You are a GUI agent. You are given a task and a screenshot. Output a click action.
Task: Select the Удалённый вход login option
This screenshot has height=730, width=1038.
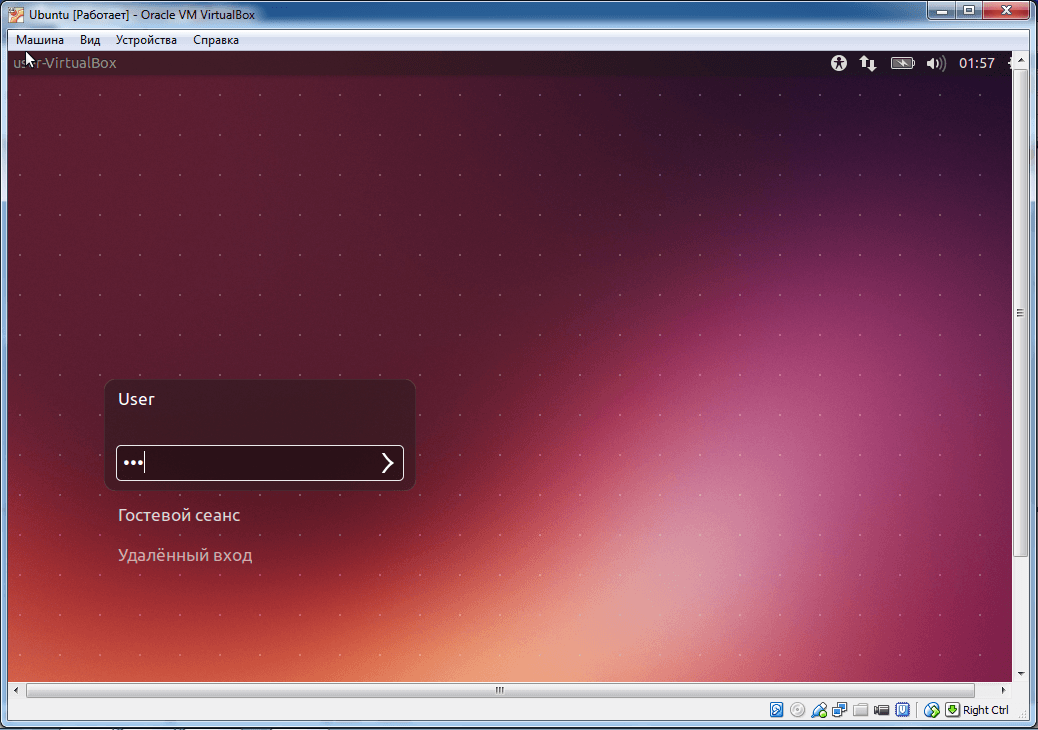pyautogui.click(x=185, y=555)
